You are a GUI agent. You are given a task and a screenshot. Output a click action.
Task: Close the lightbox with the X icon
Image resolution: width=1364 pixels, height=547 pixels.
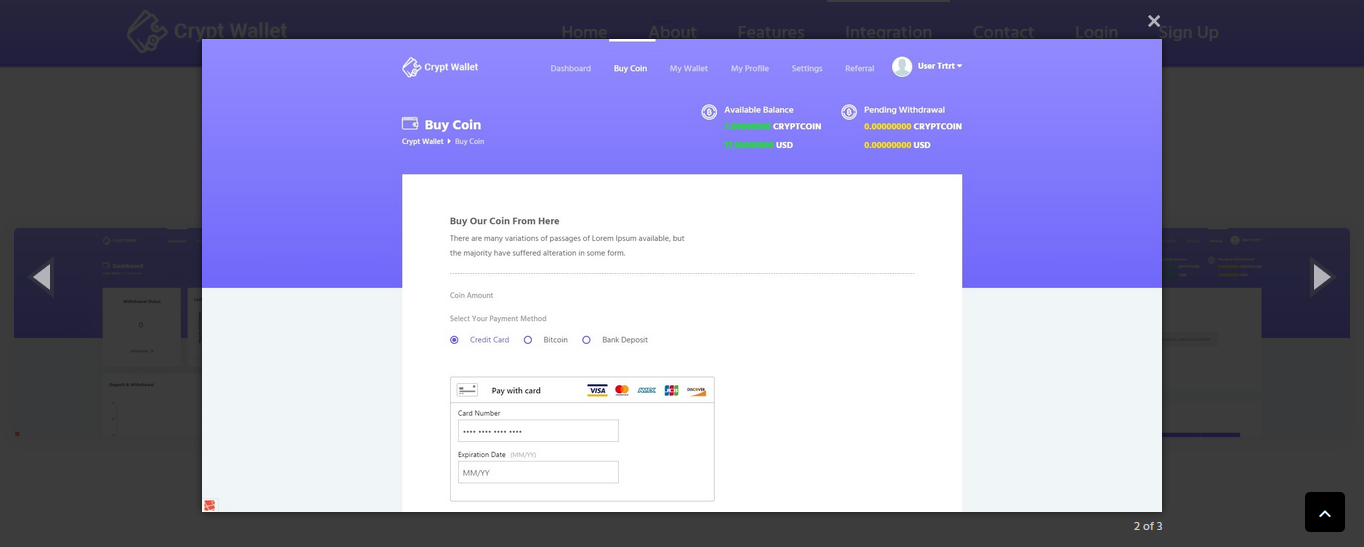tap(1153, 21)
